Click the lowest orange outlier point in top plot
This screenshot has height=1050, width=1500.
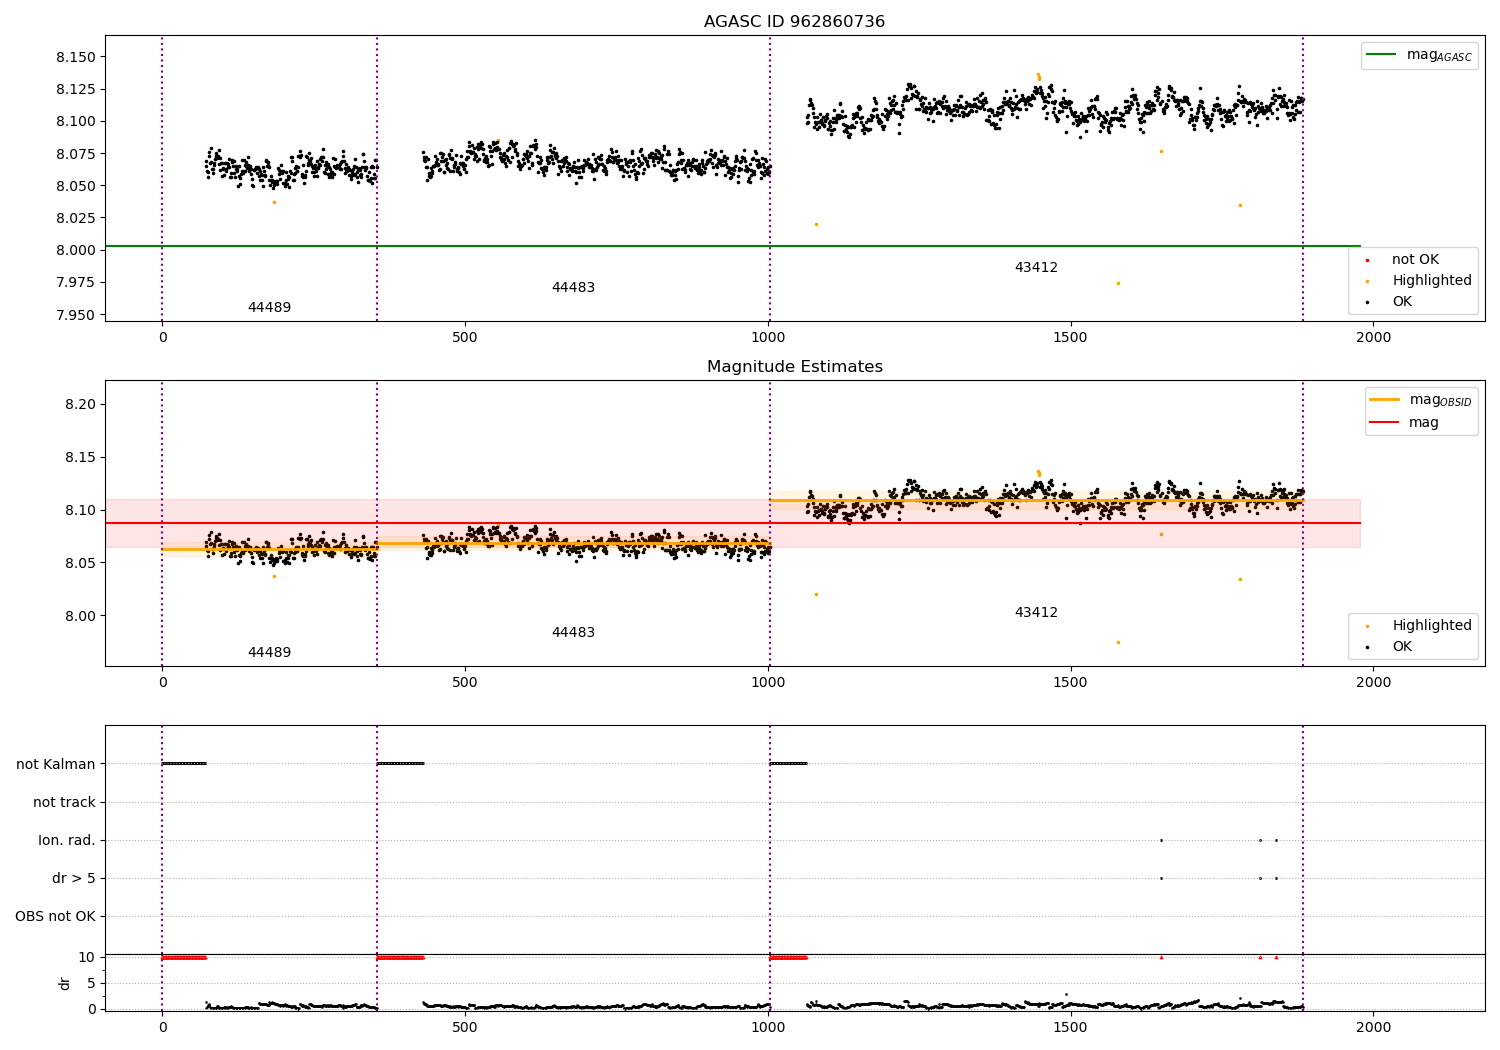(x=1118, y=283)
